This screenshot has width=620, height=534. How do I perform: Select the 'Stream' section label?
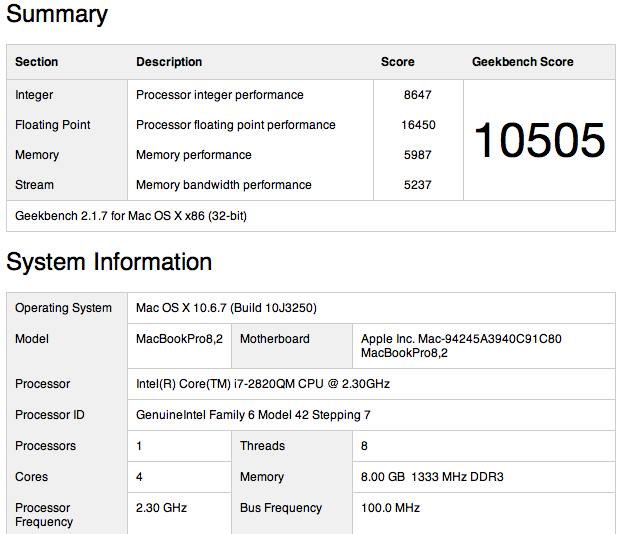(x=34, y=185)
